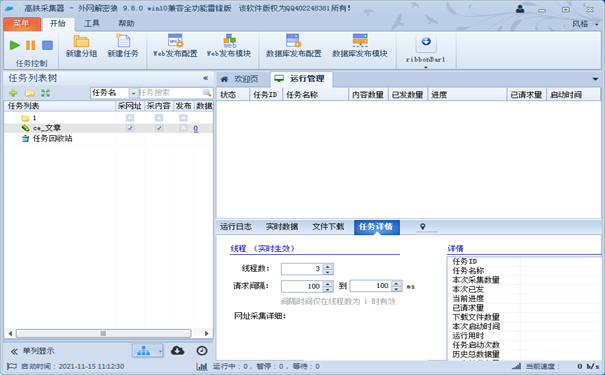This screenshot has height=375, width=605.
Task: Open the 文件下载 tab
Action: coord(328,226)
